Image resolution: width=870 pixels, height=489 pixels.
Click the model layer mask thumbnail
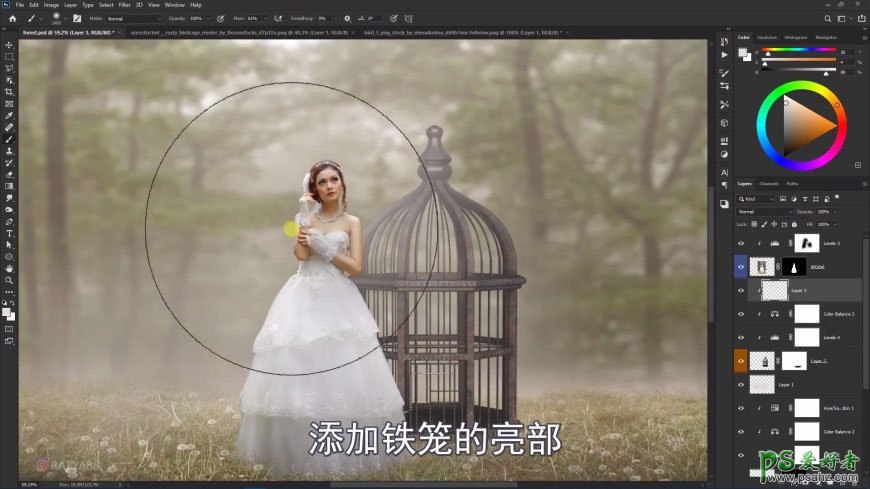point(794,267)
